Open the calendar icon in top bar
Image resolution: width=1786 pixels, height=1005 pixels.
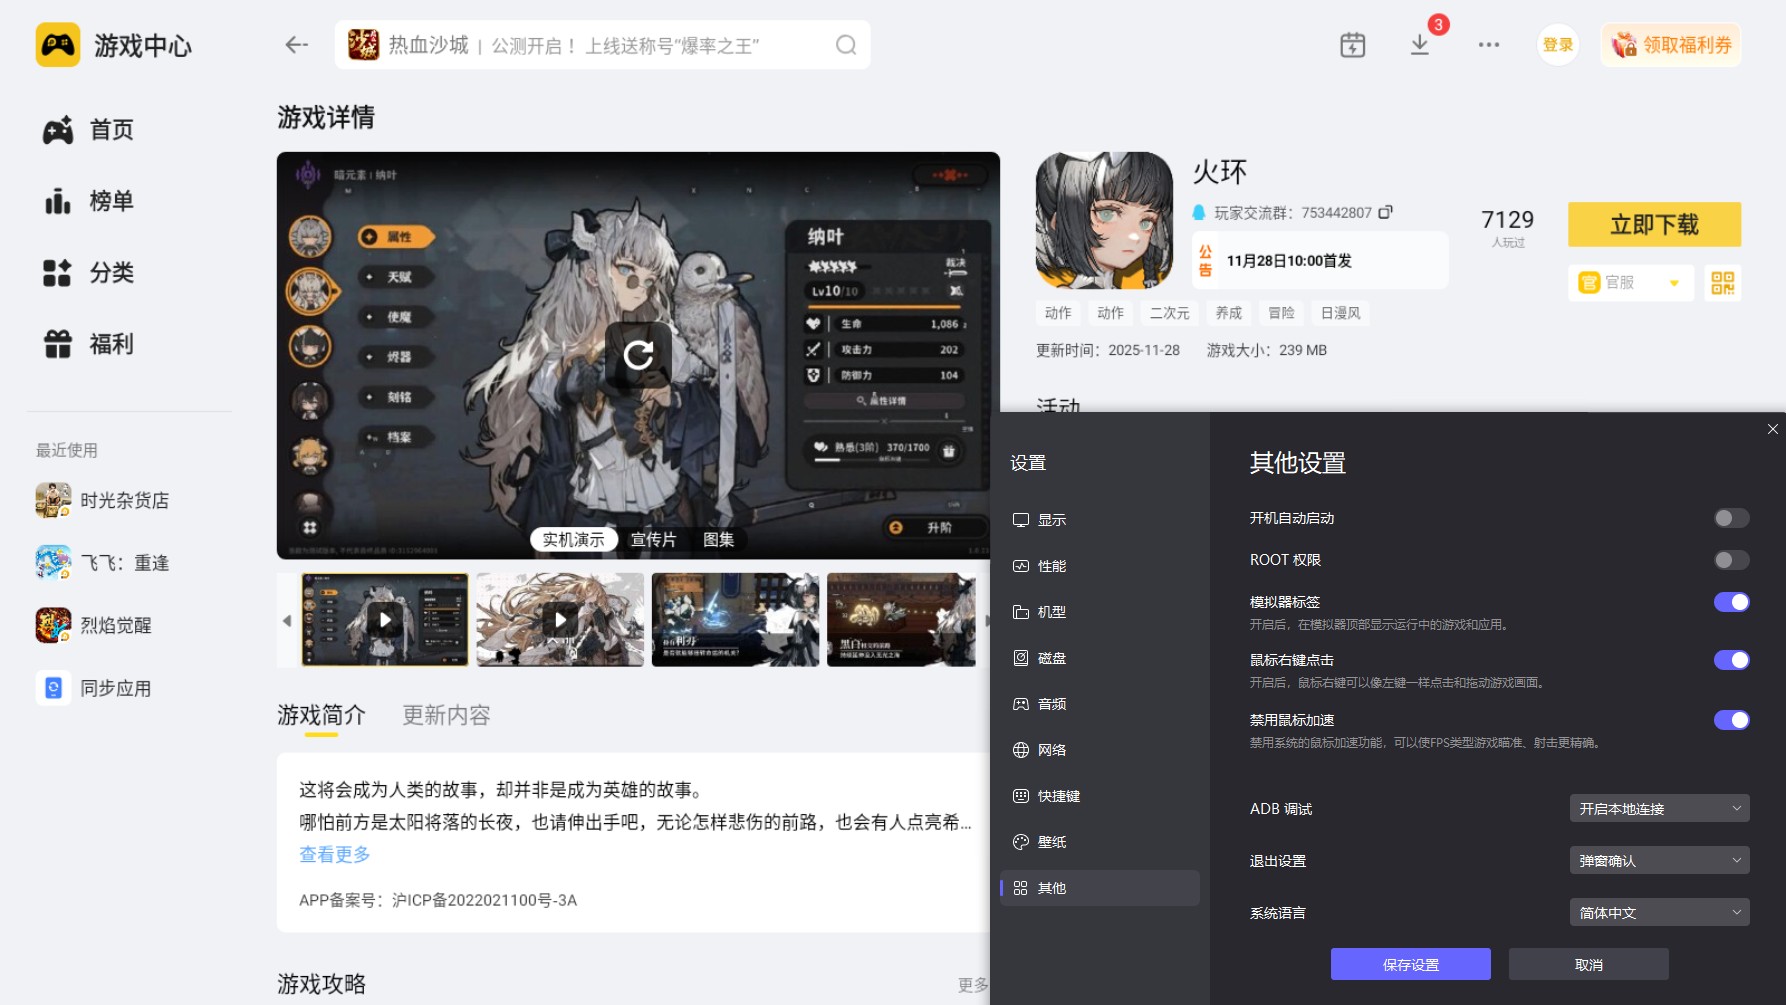pyautogui.click(x=1352, y=44)
